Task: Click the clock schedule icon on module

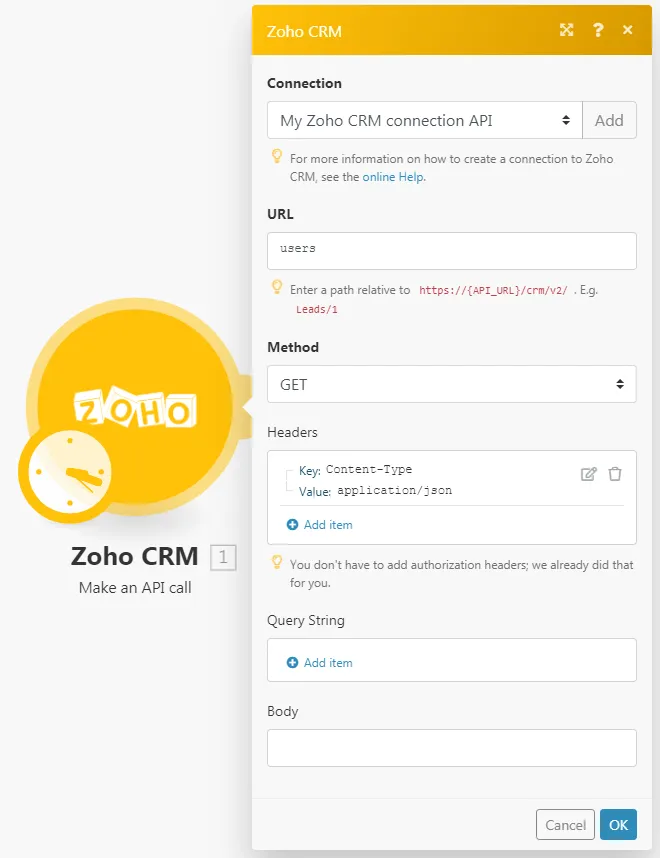Action: pos(70,472)
